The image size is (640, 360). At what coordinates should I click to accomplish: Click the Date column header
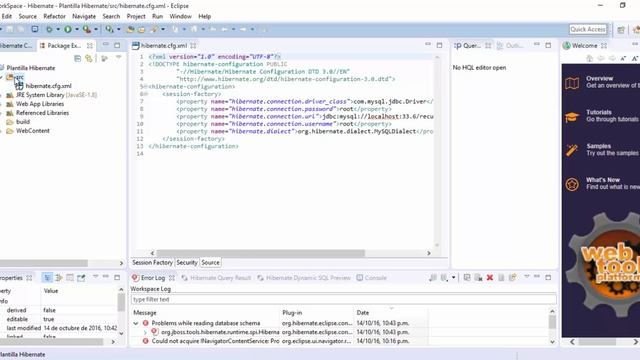point(362,313)
